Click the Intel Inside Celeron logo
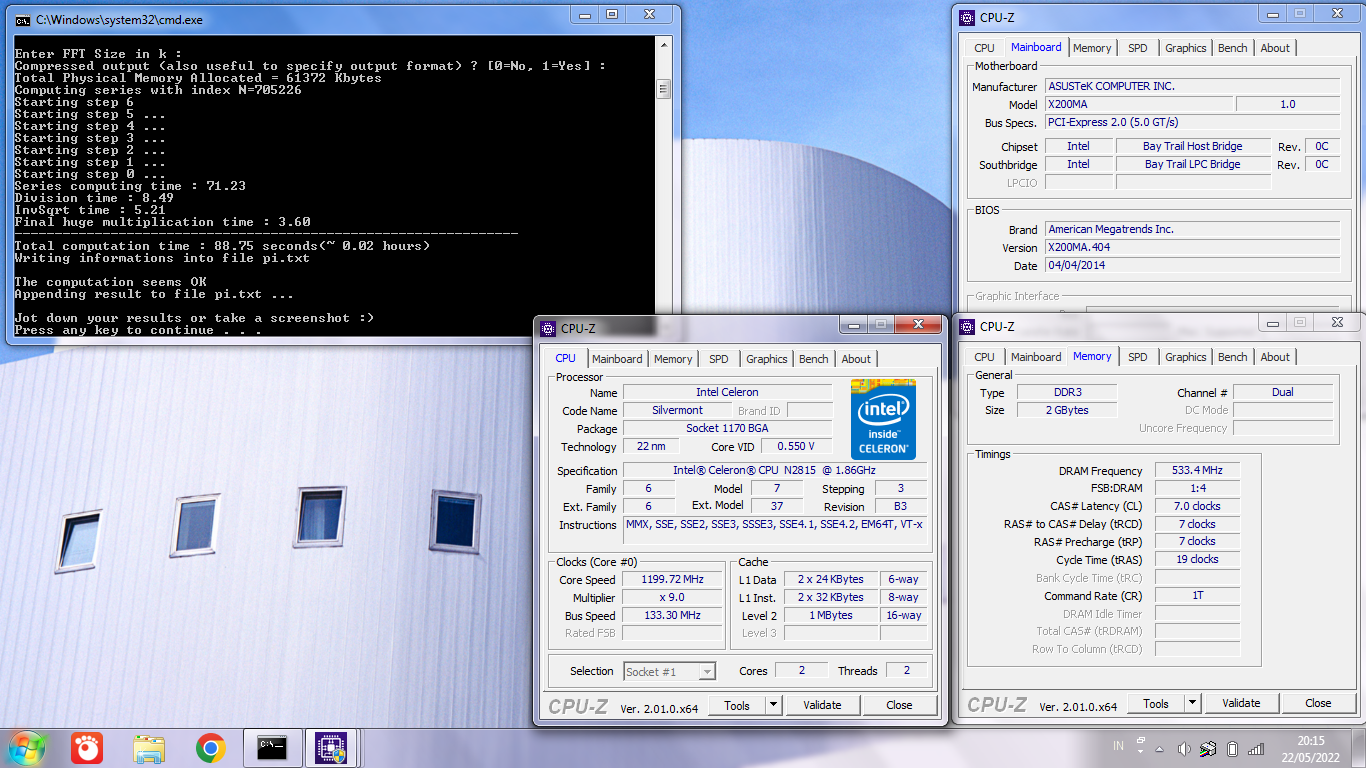 (883, 418)
